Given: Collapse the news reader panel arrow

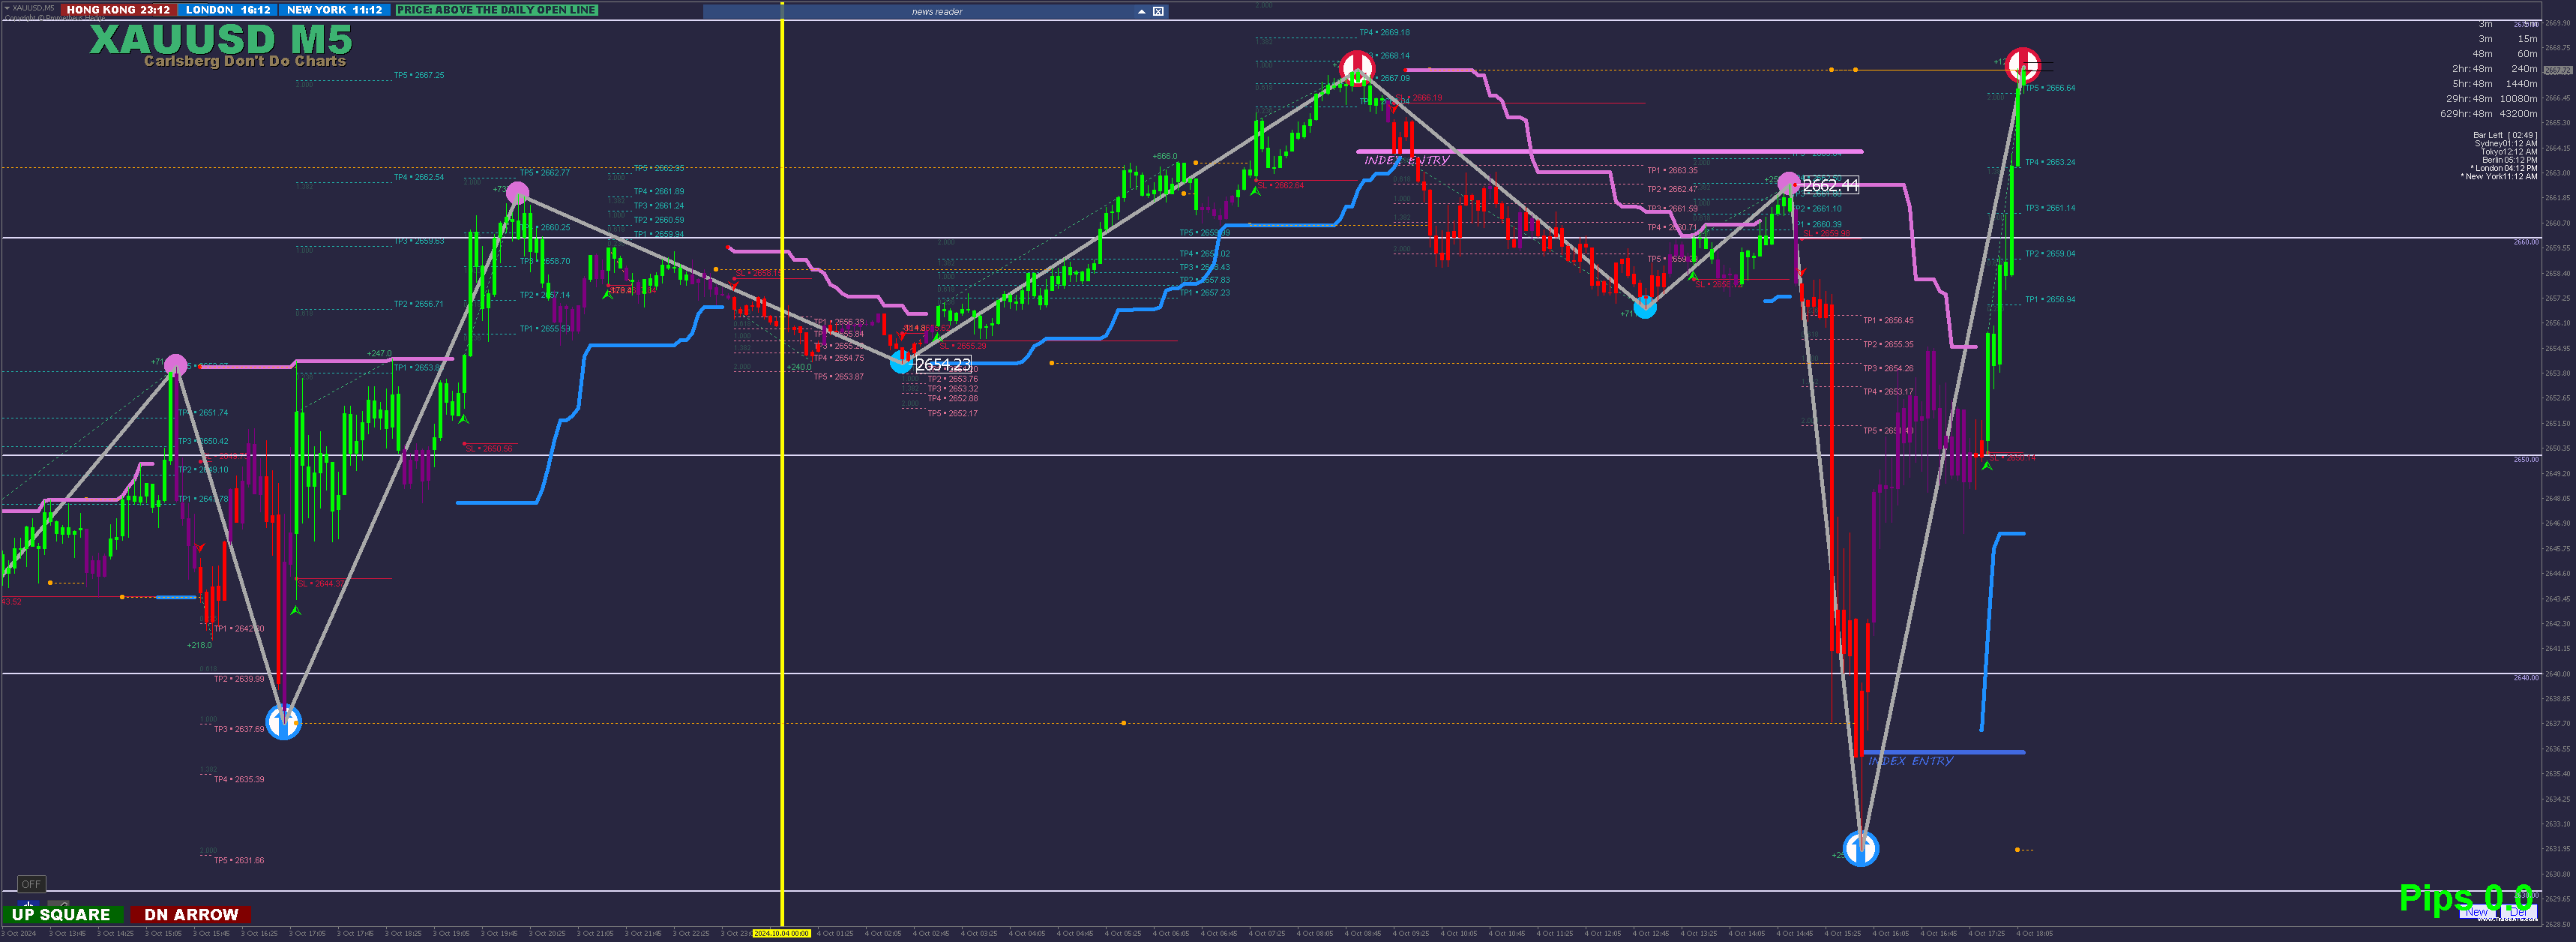Looking at the screenshot, I should click(1141, 11).
